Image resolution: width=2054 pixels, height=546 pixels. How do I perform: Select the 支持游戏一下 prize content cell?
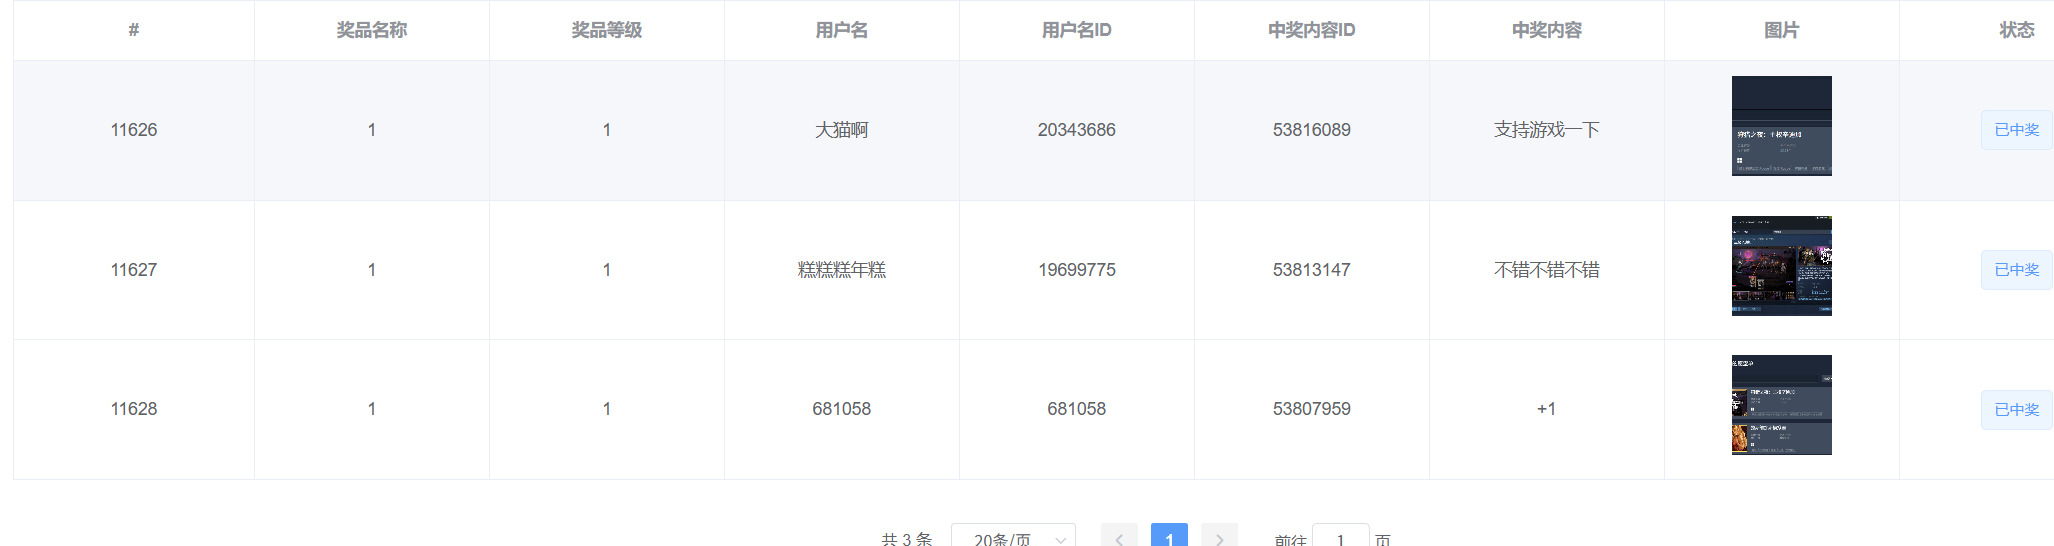1547,130
